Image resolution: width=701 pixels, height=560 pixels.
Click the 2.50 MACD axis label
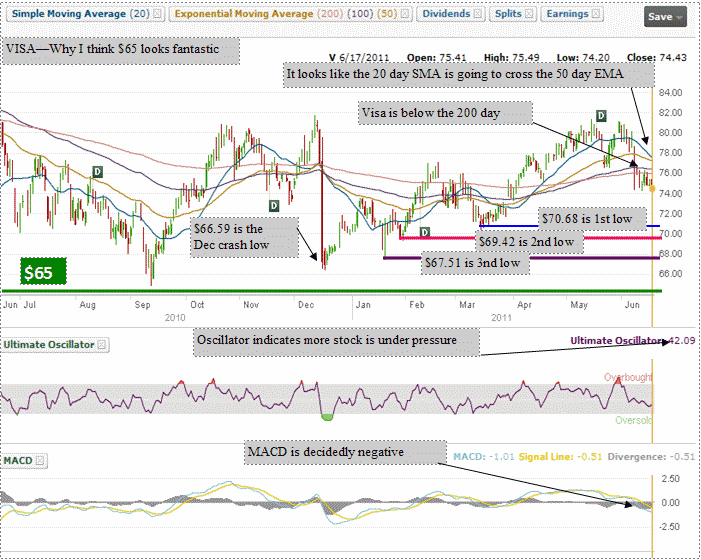pyautogui.click(x=670, y=479)
